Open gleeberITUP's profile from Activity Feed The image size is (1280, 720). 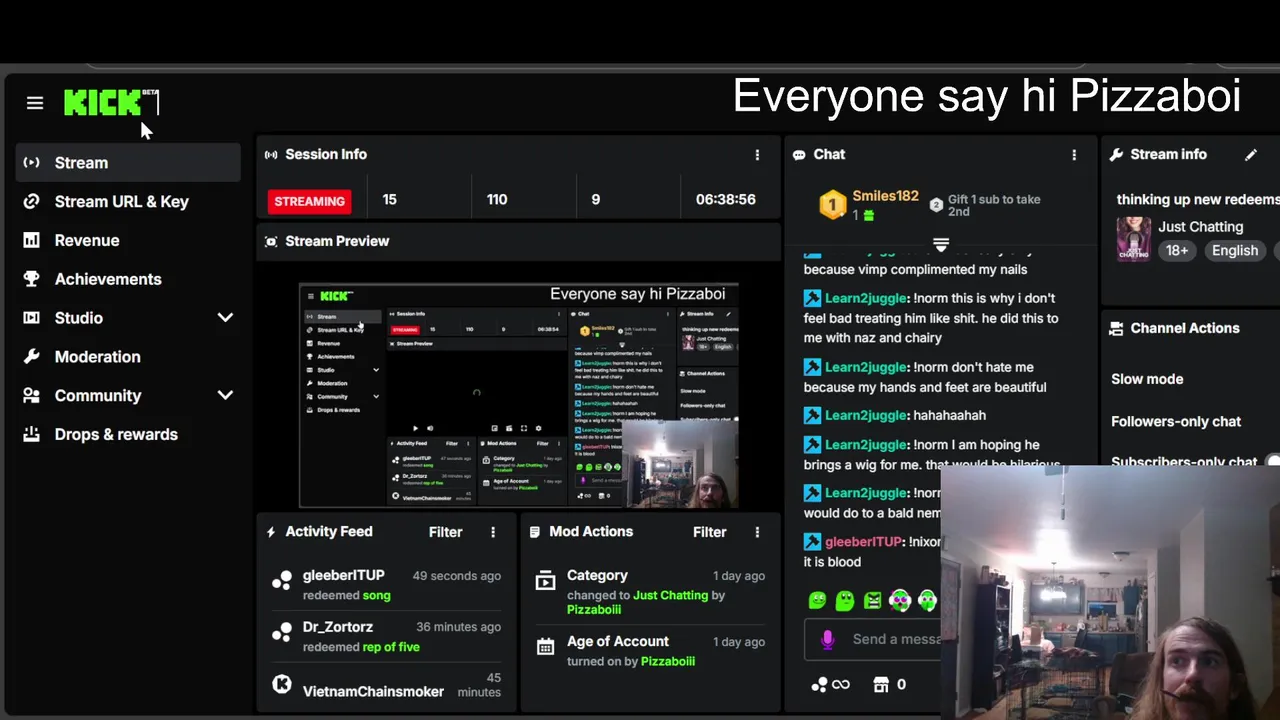[343, 576]
